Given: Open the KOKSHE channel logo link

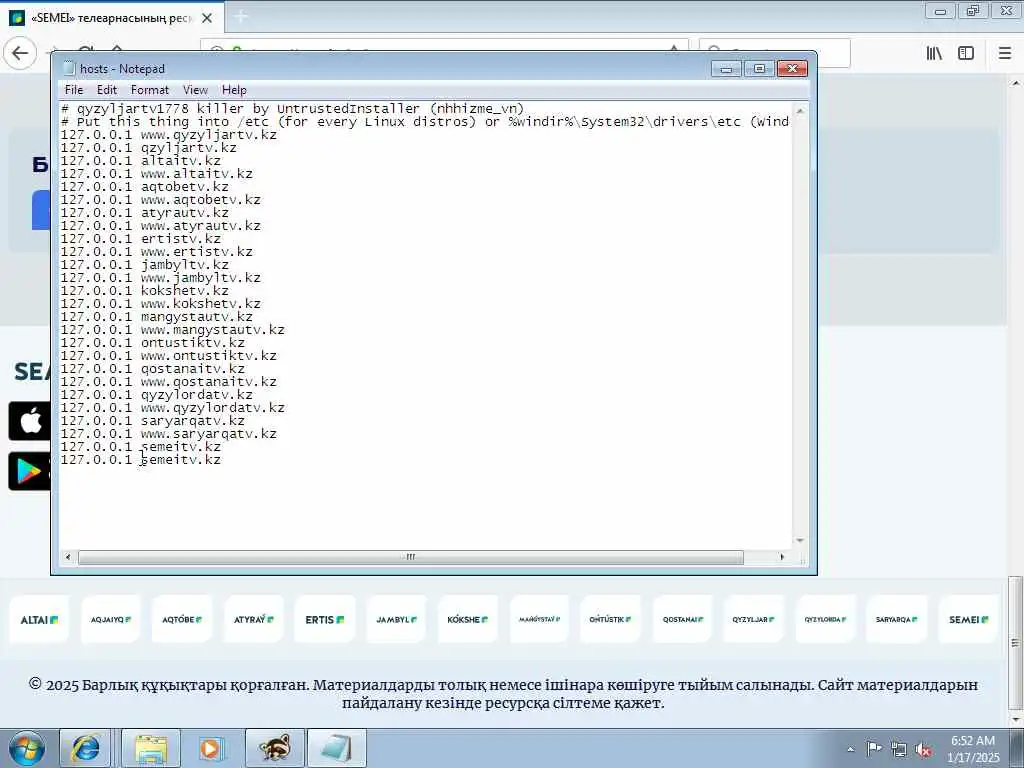Looking at the screenshot, I should click(x=468, y=619).
